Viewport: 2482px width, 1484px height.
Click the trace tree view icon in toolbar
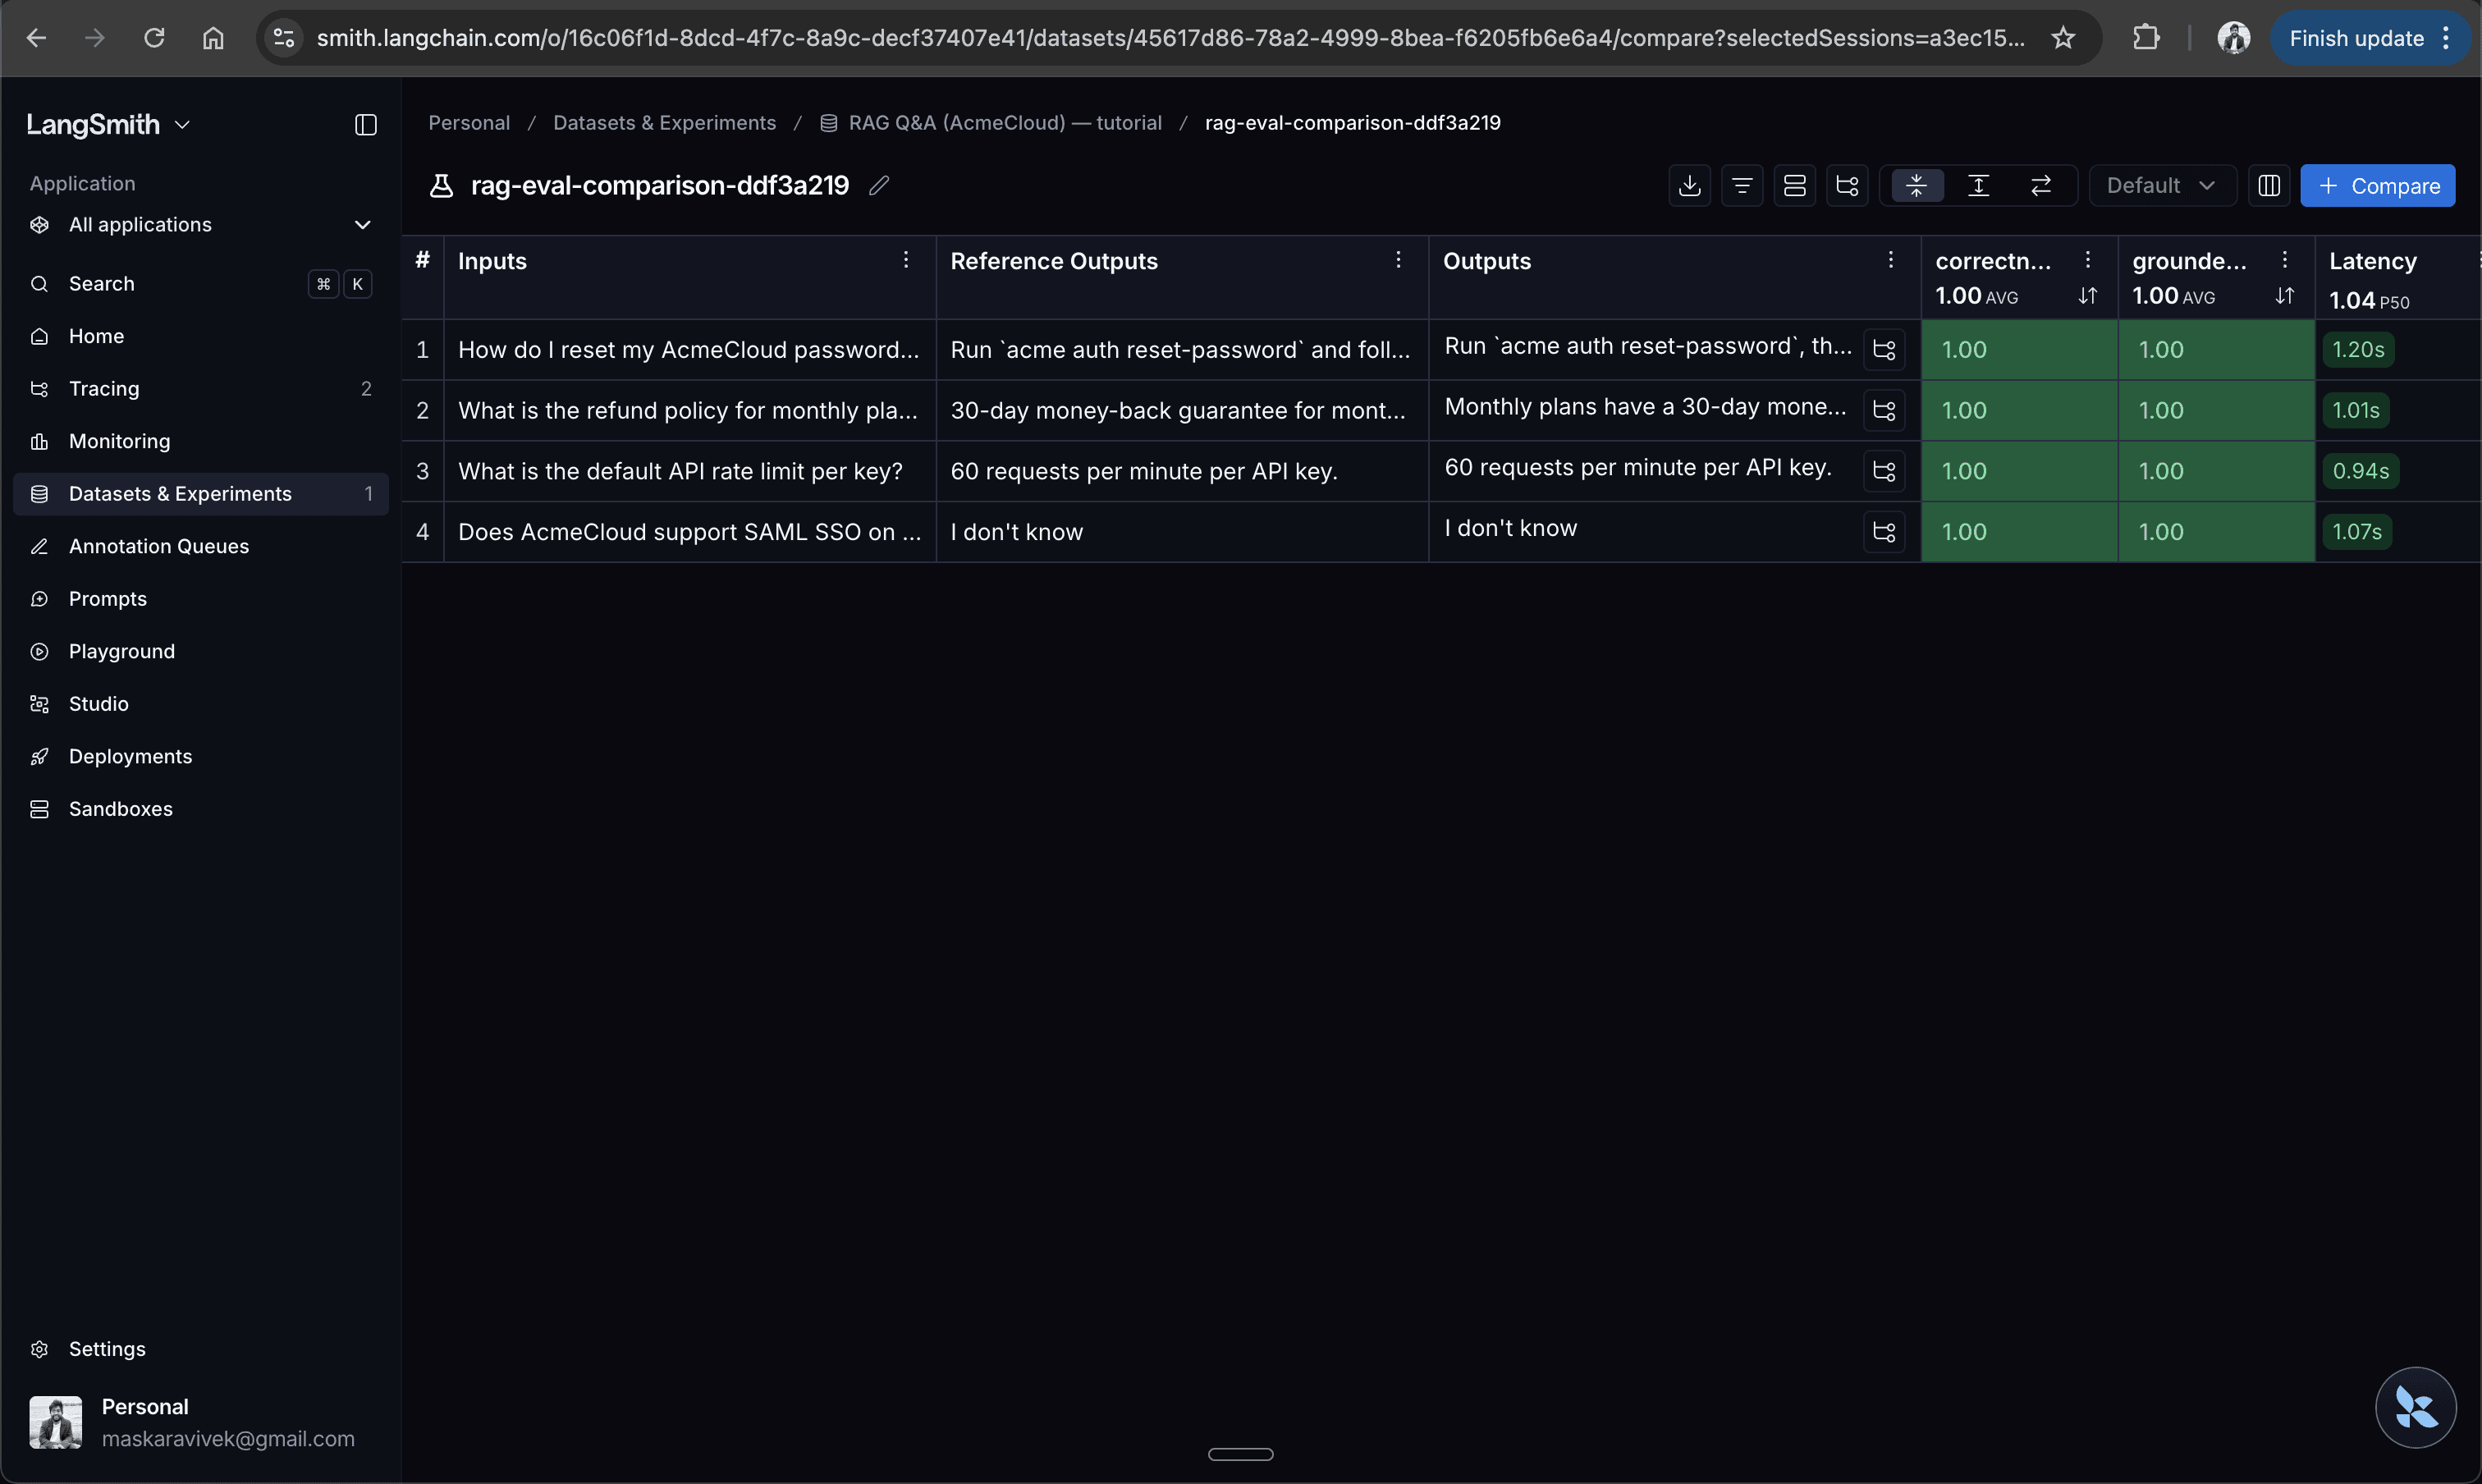pos(1846,186)
